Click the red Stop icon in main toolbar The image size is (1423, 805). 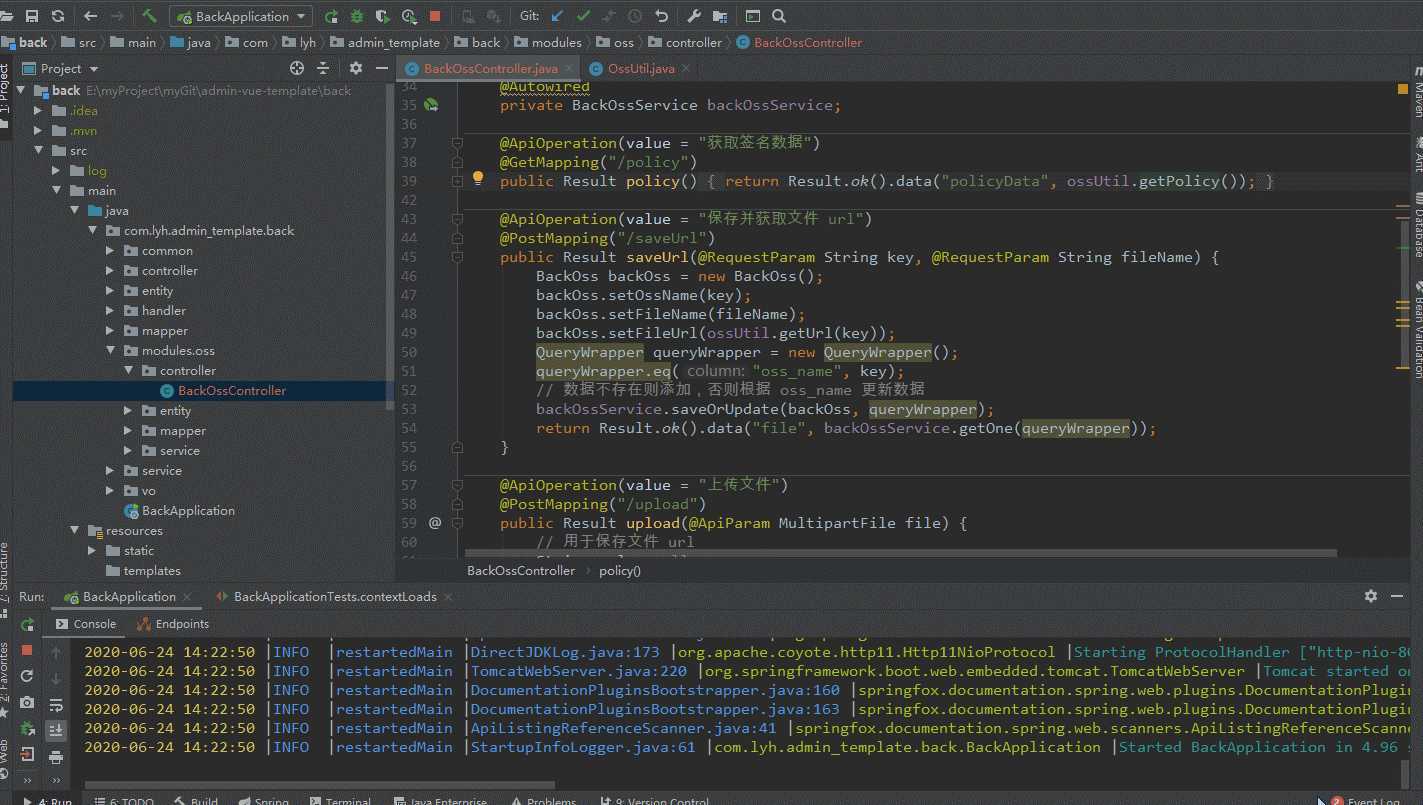point(435,16)
